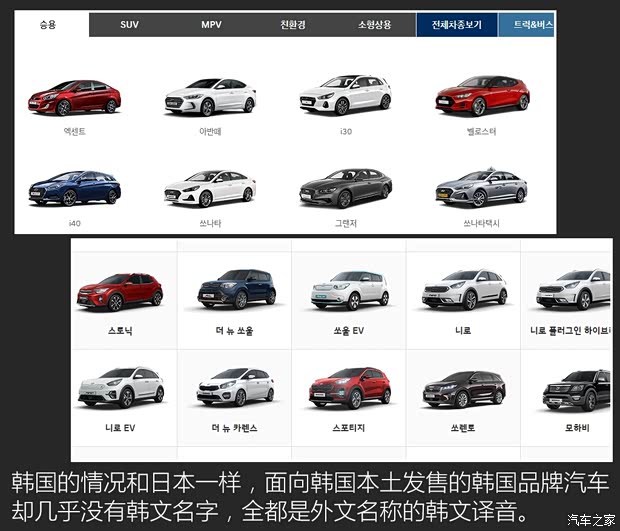Click the red 엑센트 car image
This screenshot has width=620, height=531.
pyautogui.click(x=74, y=98)
